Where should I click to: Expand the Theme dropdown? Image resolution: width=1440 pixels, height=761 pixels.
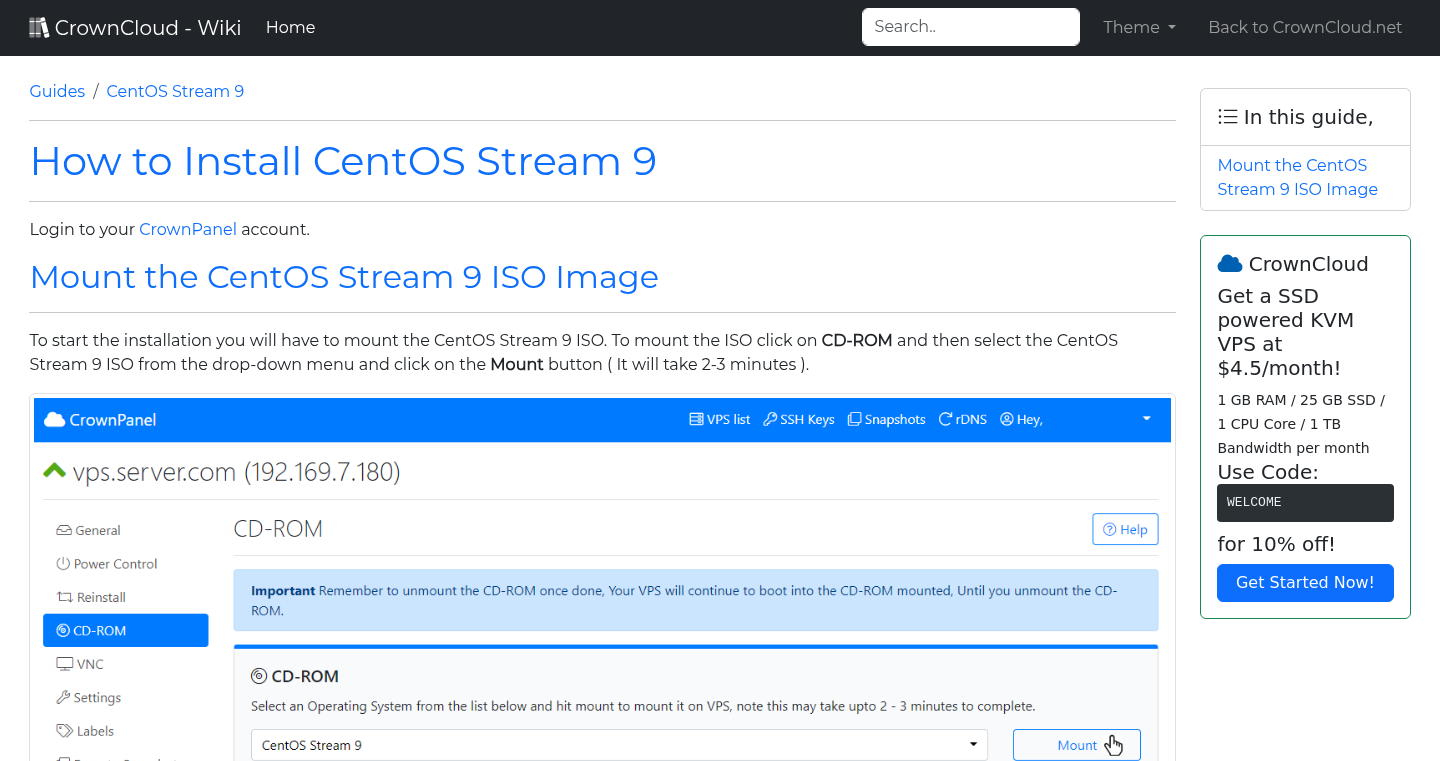pos(1139,27)
